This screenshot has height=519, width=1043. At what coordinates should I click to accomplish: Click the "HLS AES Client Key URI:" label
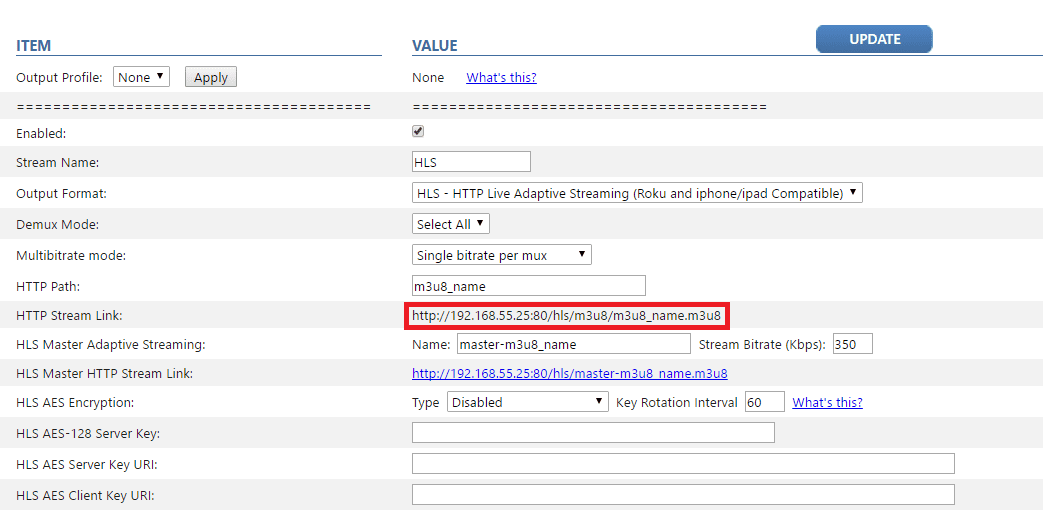(x=86, y=496)
